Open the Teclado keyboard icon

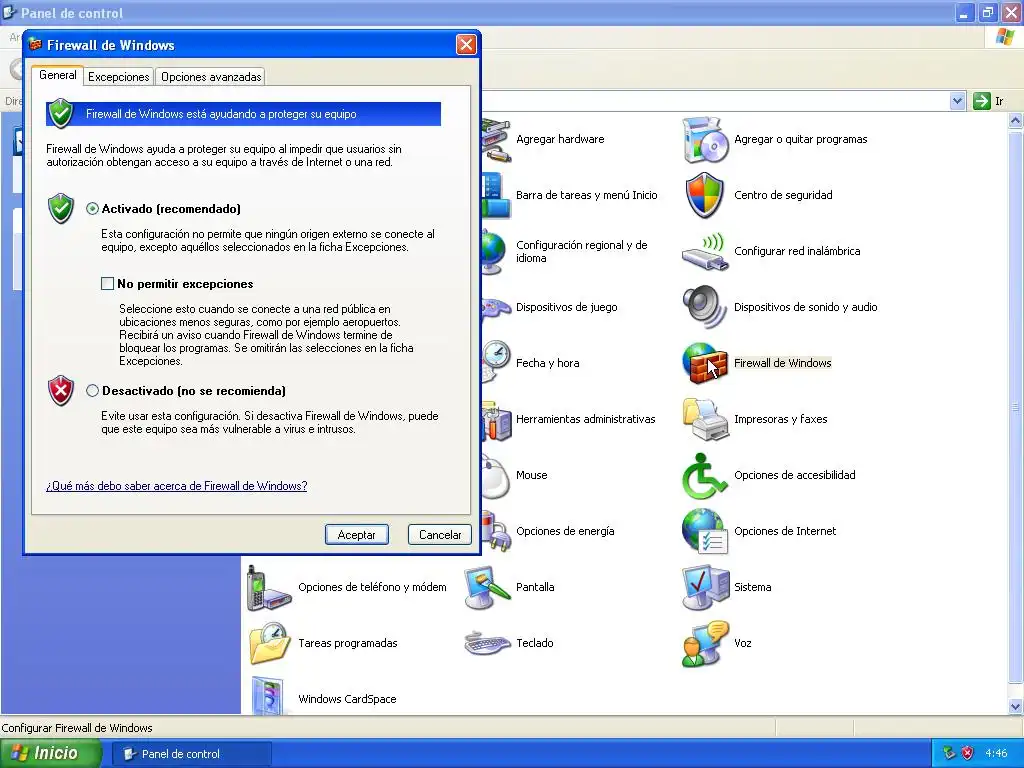click(487, 643)
